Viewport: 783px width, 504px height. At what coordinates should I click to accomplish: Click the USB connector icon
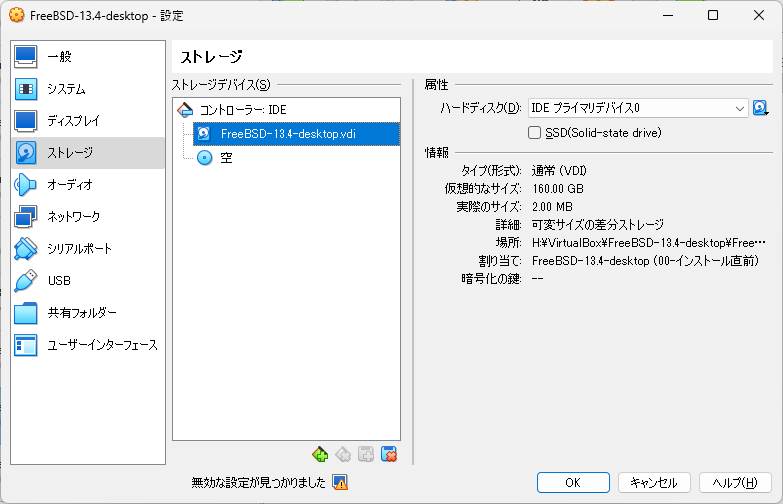click(25, 281)
